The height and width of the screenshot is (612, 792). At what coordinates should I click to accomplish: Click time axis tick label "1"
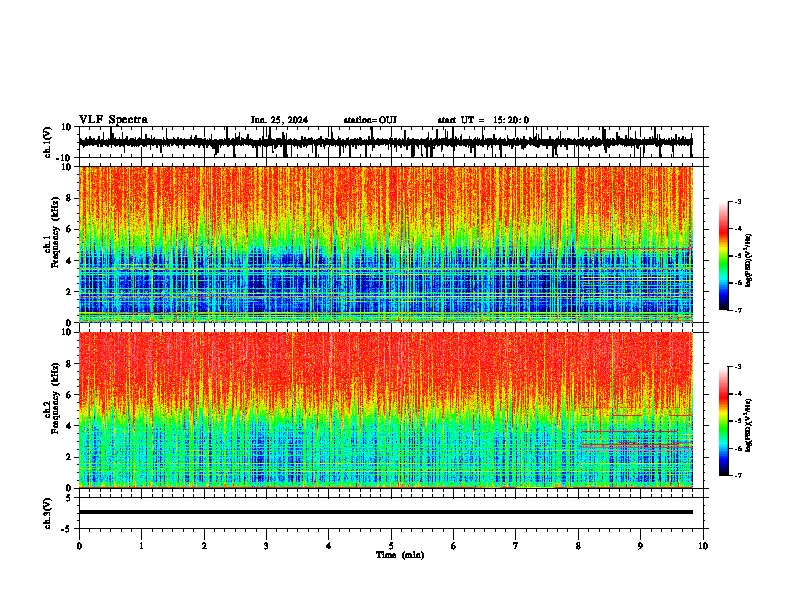[x=141, y=546]
